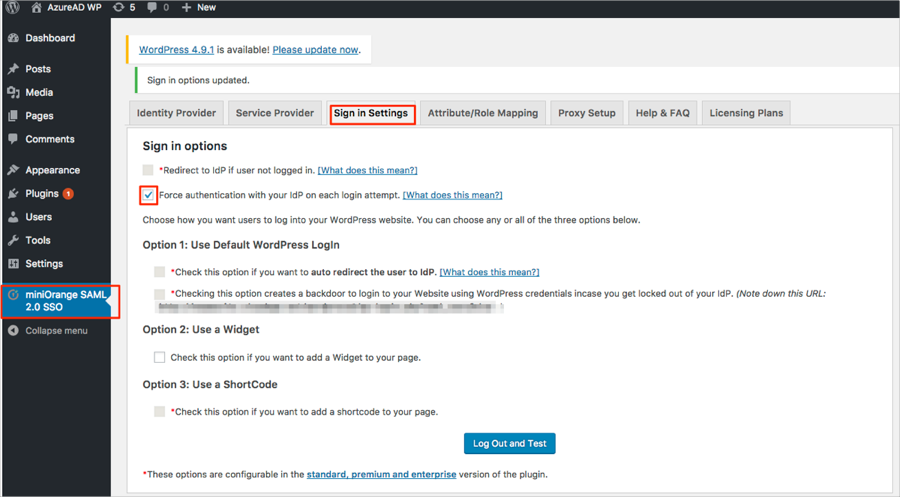Click the Please update now link
This screenshot has height=497, width=900.
[314, 49]
